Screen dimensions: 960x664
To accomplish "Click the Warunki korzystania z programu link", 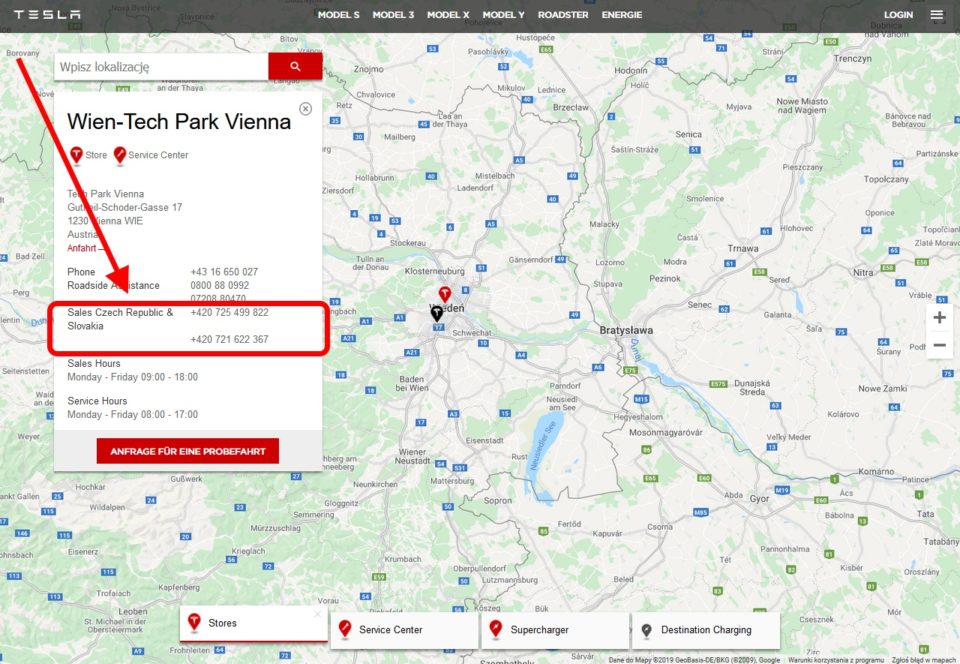I will click(x=836, y=660).
